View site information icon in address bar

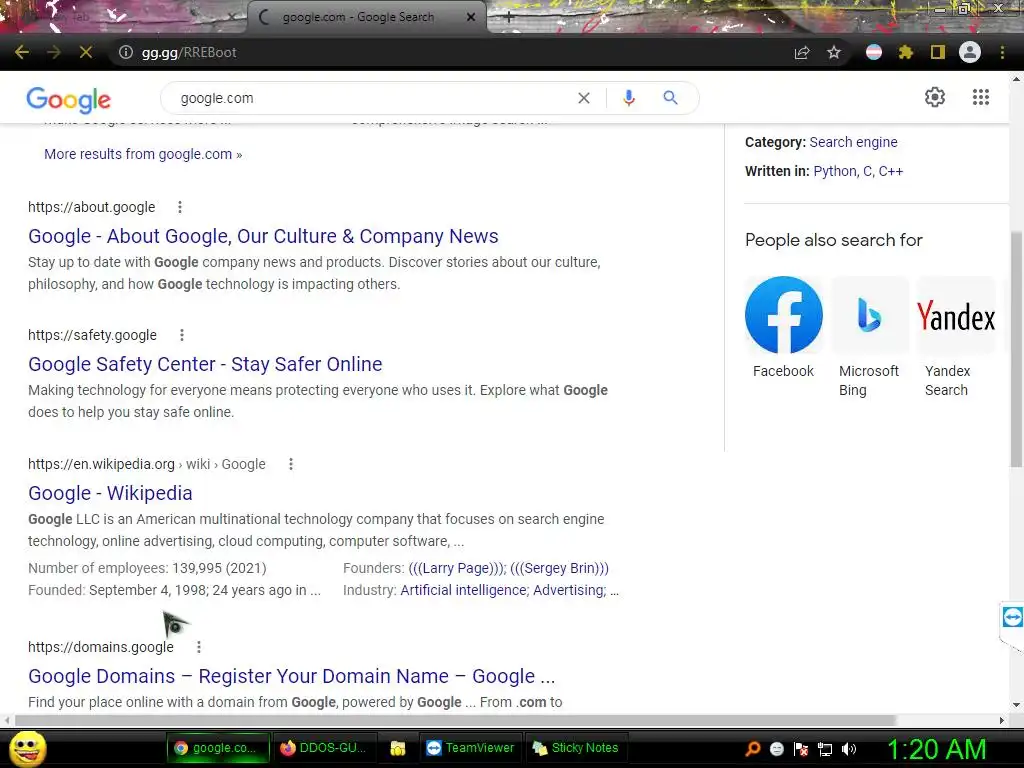point(126,52)
